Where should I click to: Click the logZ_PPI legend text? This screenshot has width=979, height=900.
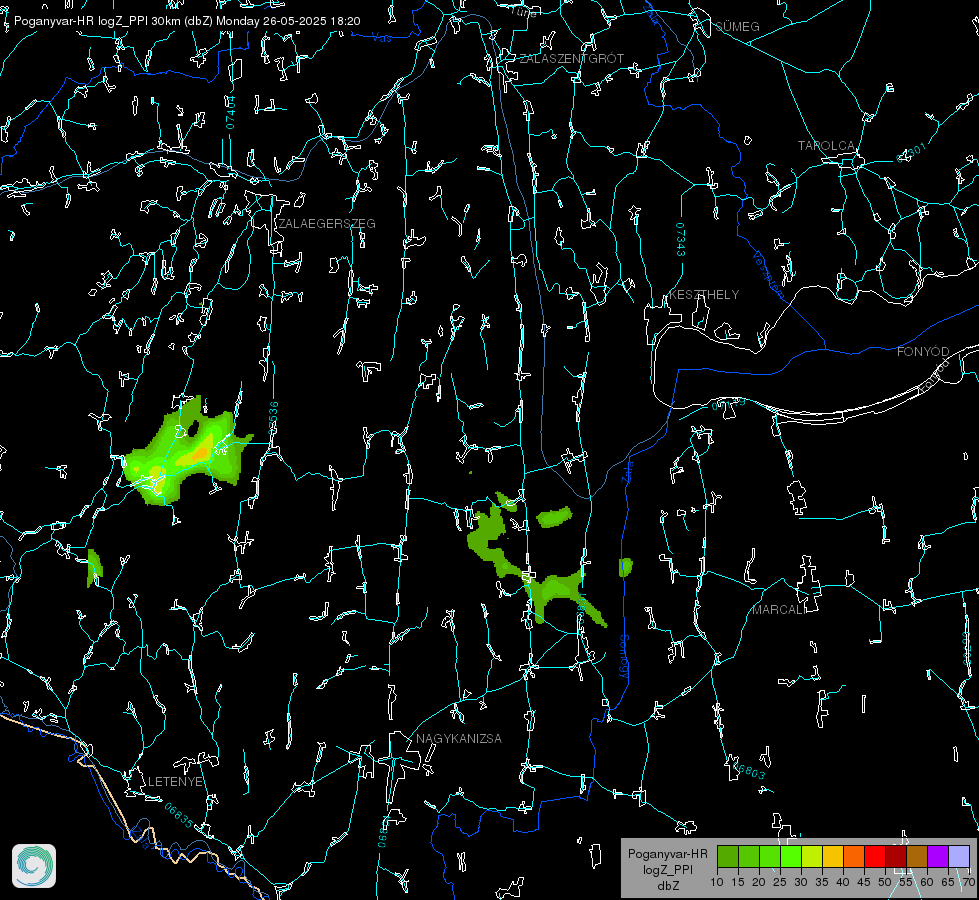point(668,870)
